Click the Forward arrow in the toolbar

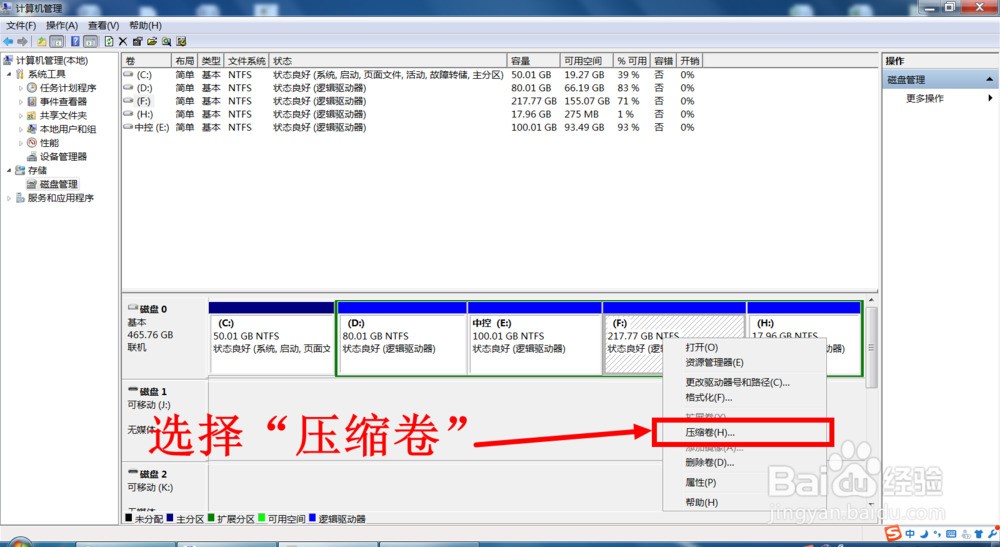pos(22,41)
